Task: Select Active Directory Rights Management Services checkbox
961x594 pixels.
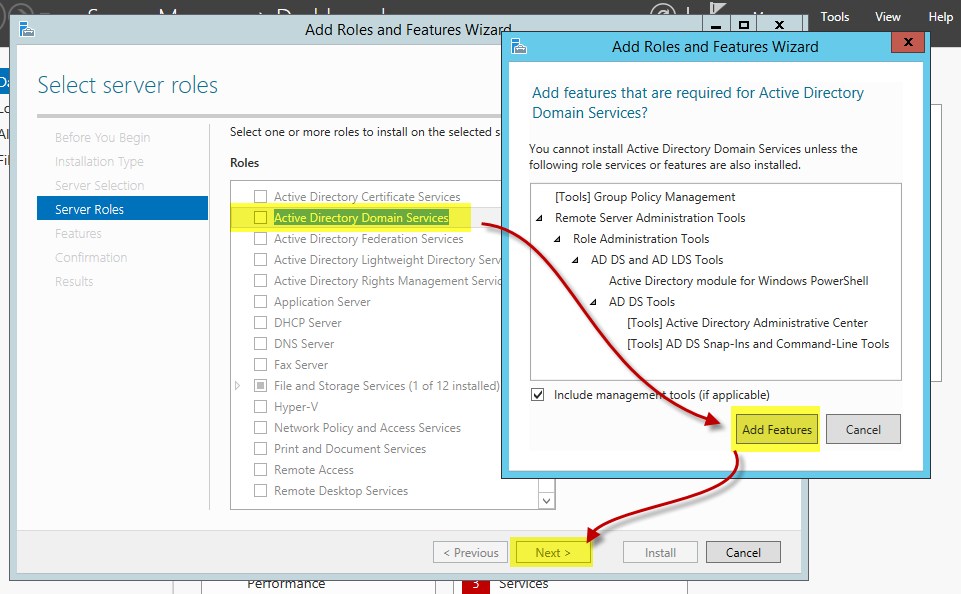Action: 260,280
